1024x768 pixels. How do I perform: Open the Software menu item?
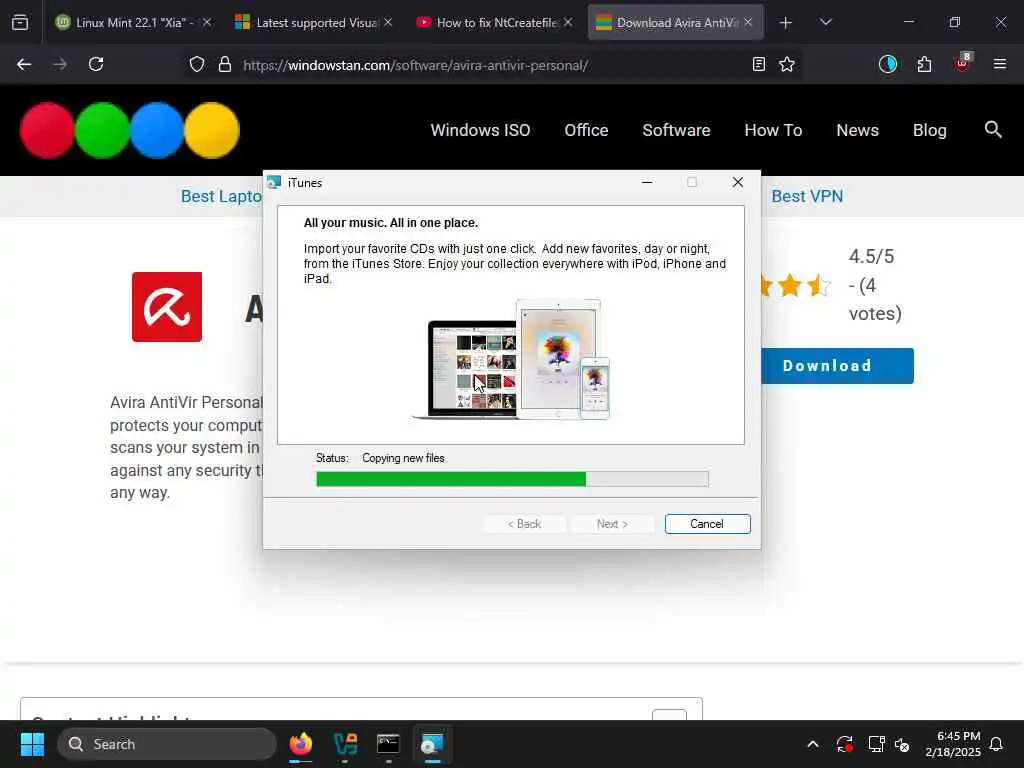pyautogui.click(x=677, y=130)
